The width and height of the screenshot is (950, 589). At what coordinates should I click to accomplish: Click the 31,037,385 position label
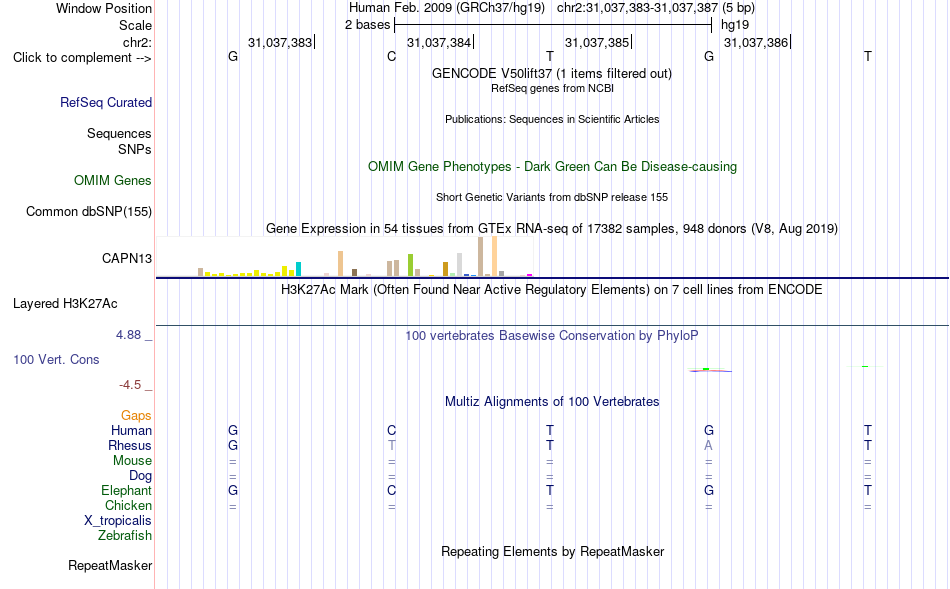[597, 42]
